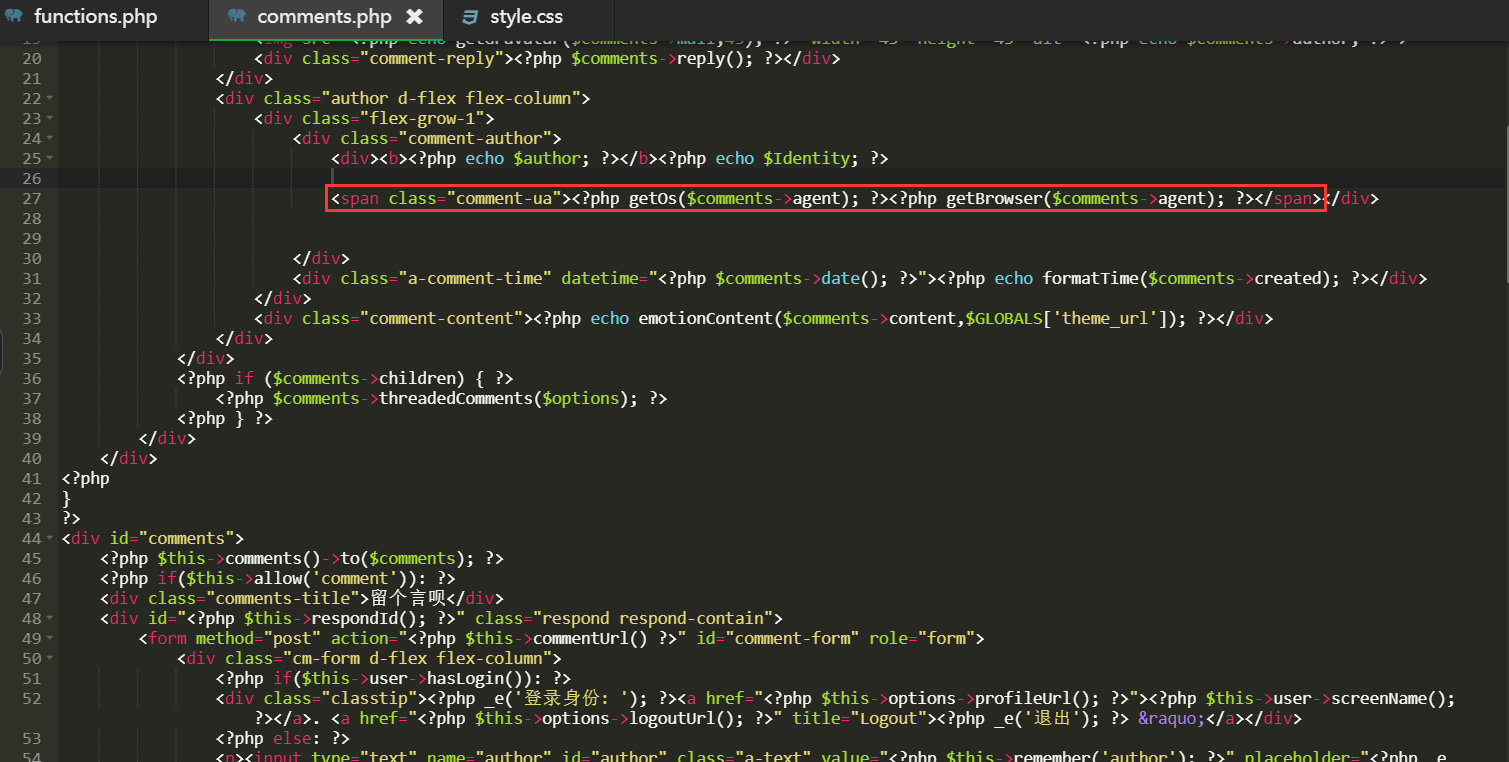Click the PHP elephant icon on comments.php tab
Viewport: 1509px width, 762px height.
coord(236,17)
